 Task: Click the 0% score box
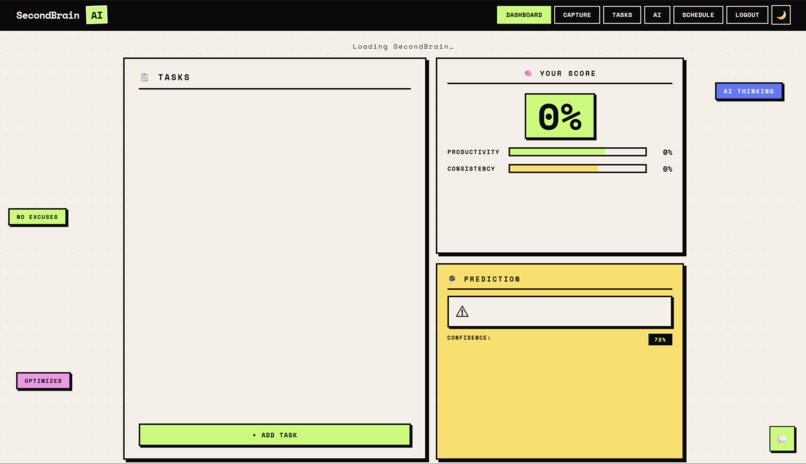point(560,116)
